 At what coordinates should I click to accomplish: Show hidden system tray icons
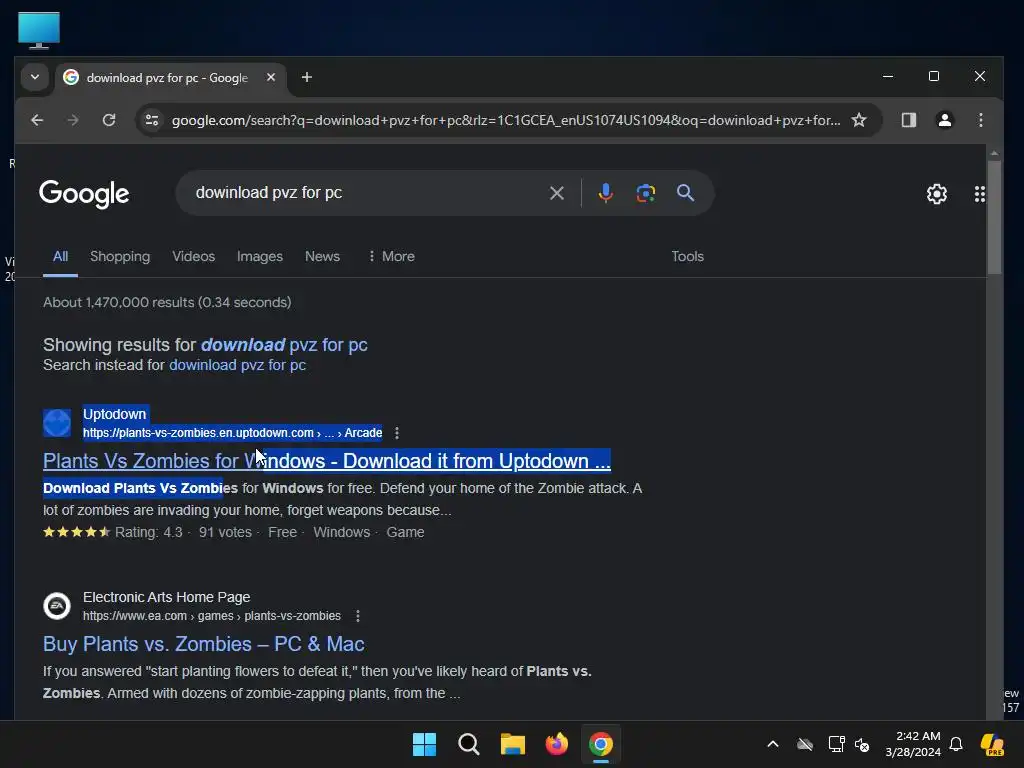(x=773, y=744)
